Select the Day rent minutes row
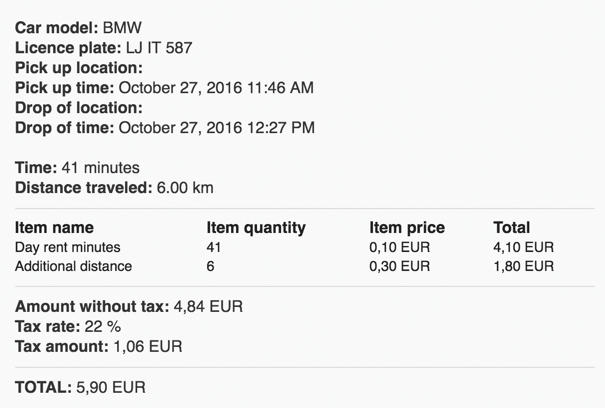This screenshot has width=605, height=408. point(284,247)
